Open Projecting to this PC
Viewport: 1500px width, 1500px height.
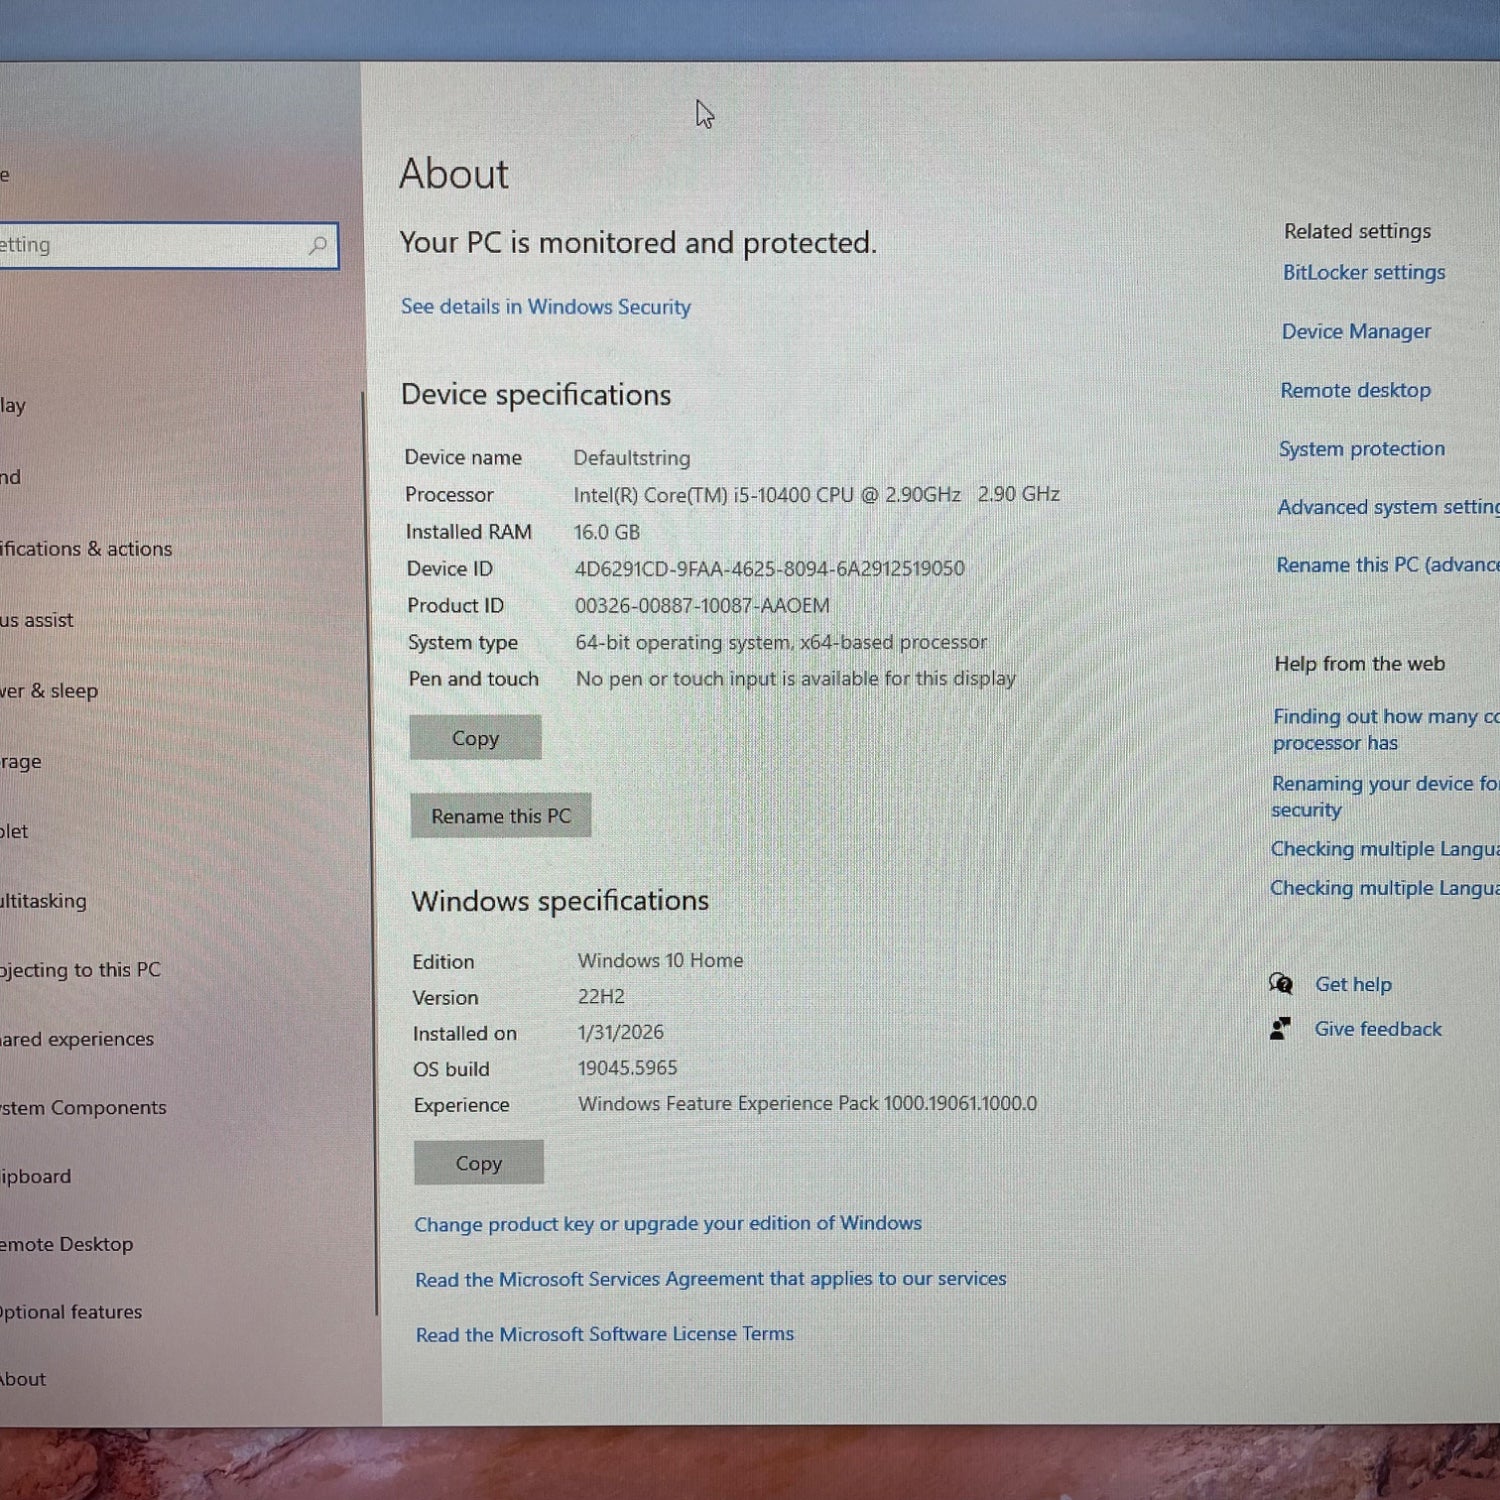(x=80, y=969)
